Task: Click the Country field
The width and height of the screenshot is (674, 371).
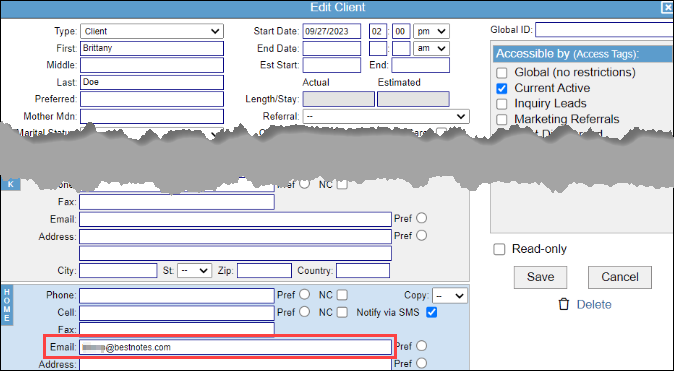Action: point(363,271)
